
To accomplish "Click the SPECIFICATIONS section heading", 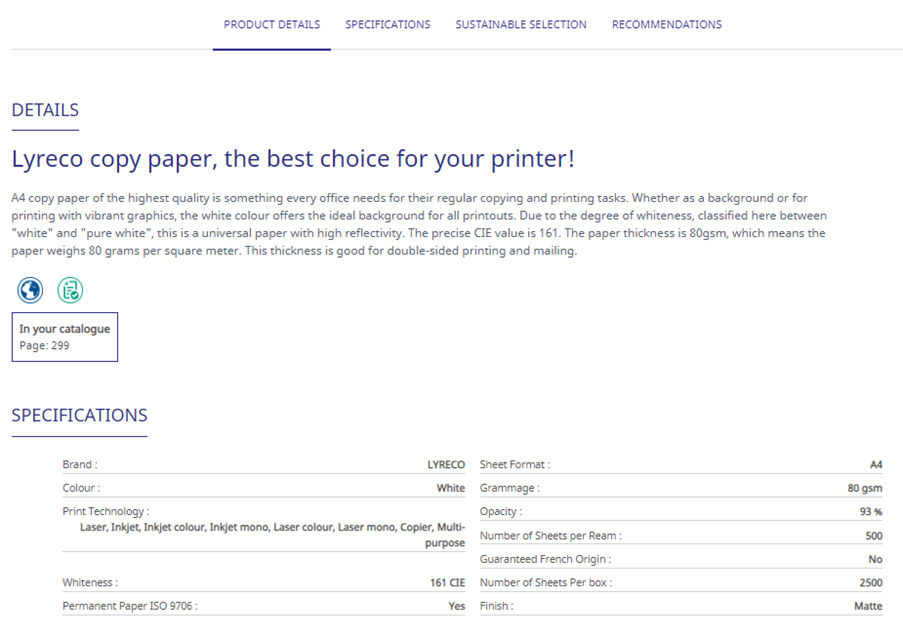I will [79, 415].
